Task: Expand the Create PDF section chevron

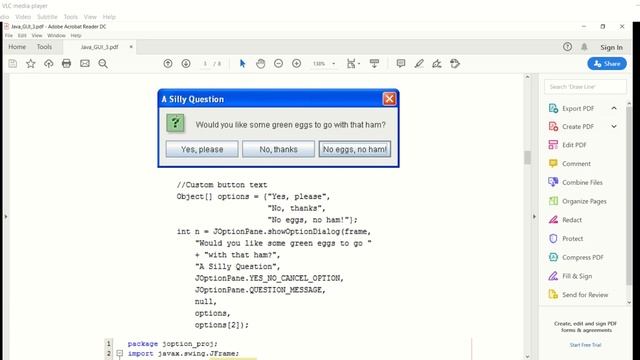Action: coord(614,127)
